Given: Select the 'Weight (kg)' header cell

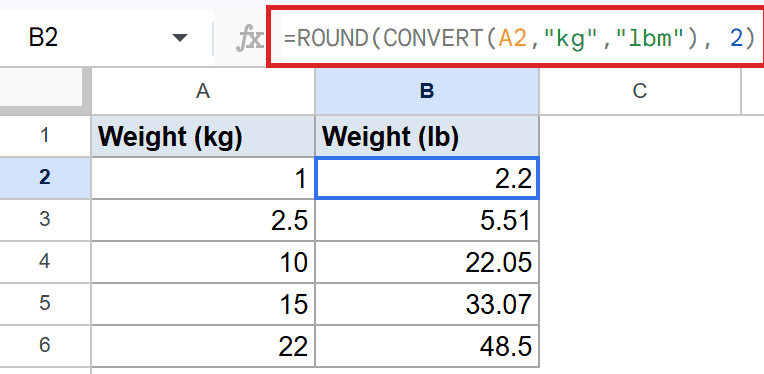Looking at the screenshot, I should (203, 136).
